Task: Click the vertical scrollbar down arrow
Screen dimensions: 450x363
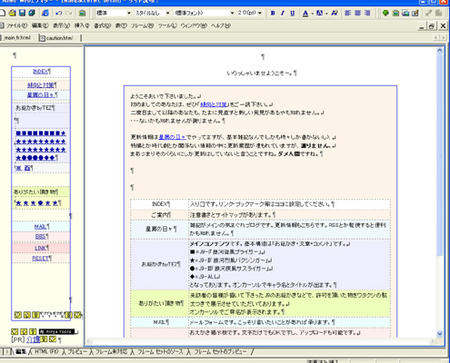Action: (440, 333)
